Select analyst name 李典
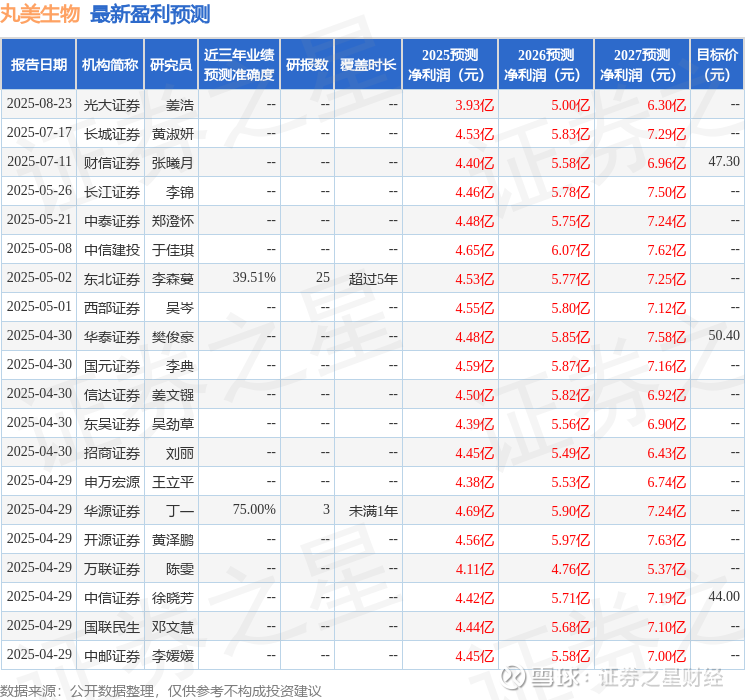The image size is (745, 700). coord(180,366)
